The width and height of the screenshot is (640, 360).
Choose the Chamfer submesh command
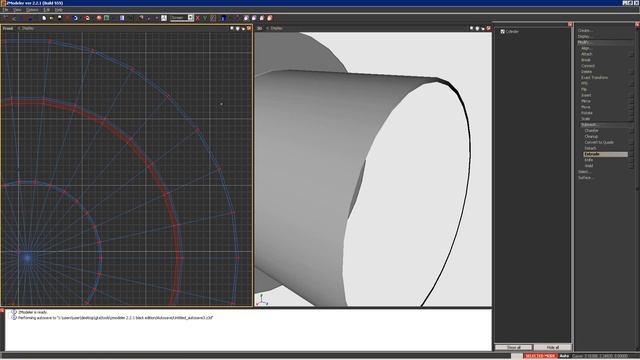click(x=591, y=131)
